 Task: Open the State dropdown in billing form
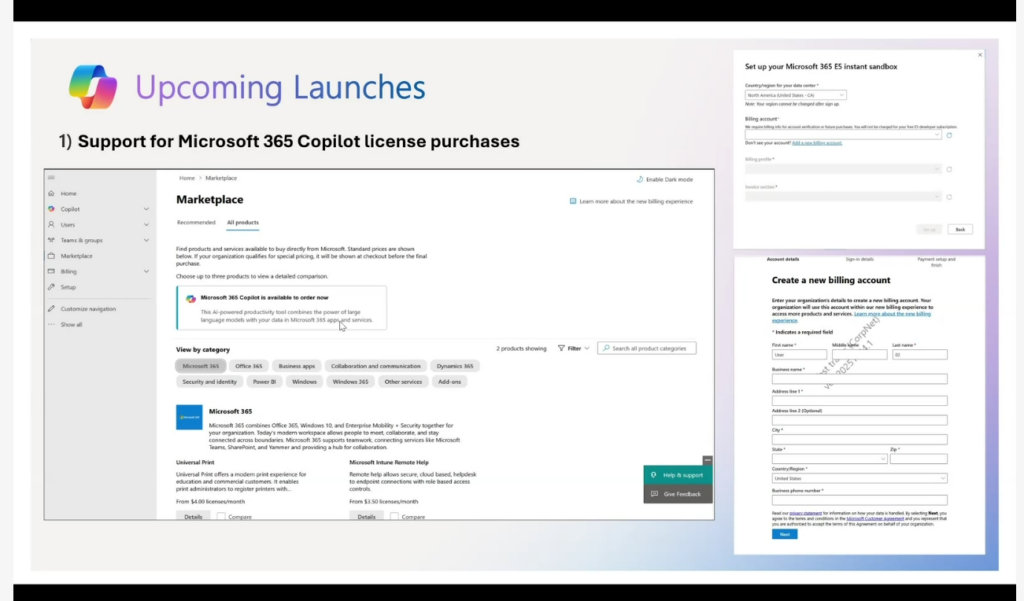(829, 459)
